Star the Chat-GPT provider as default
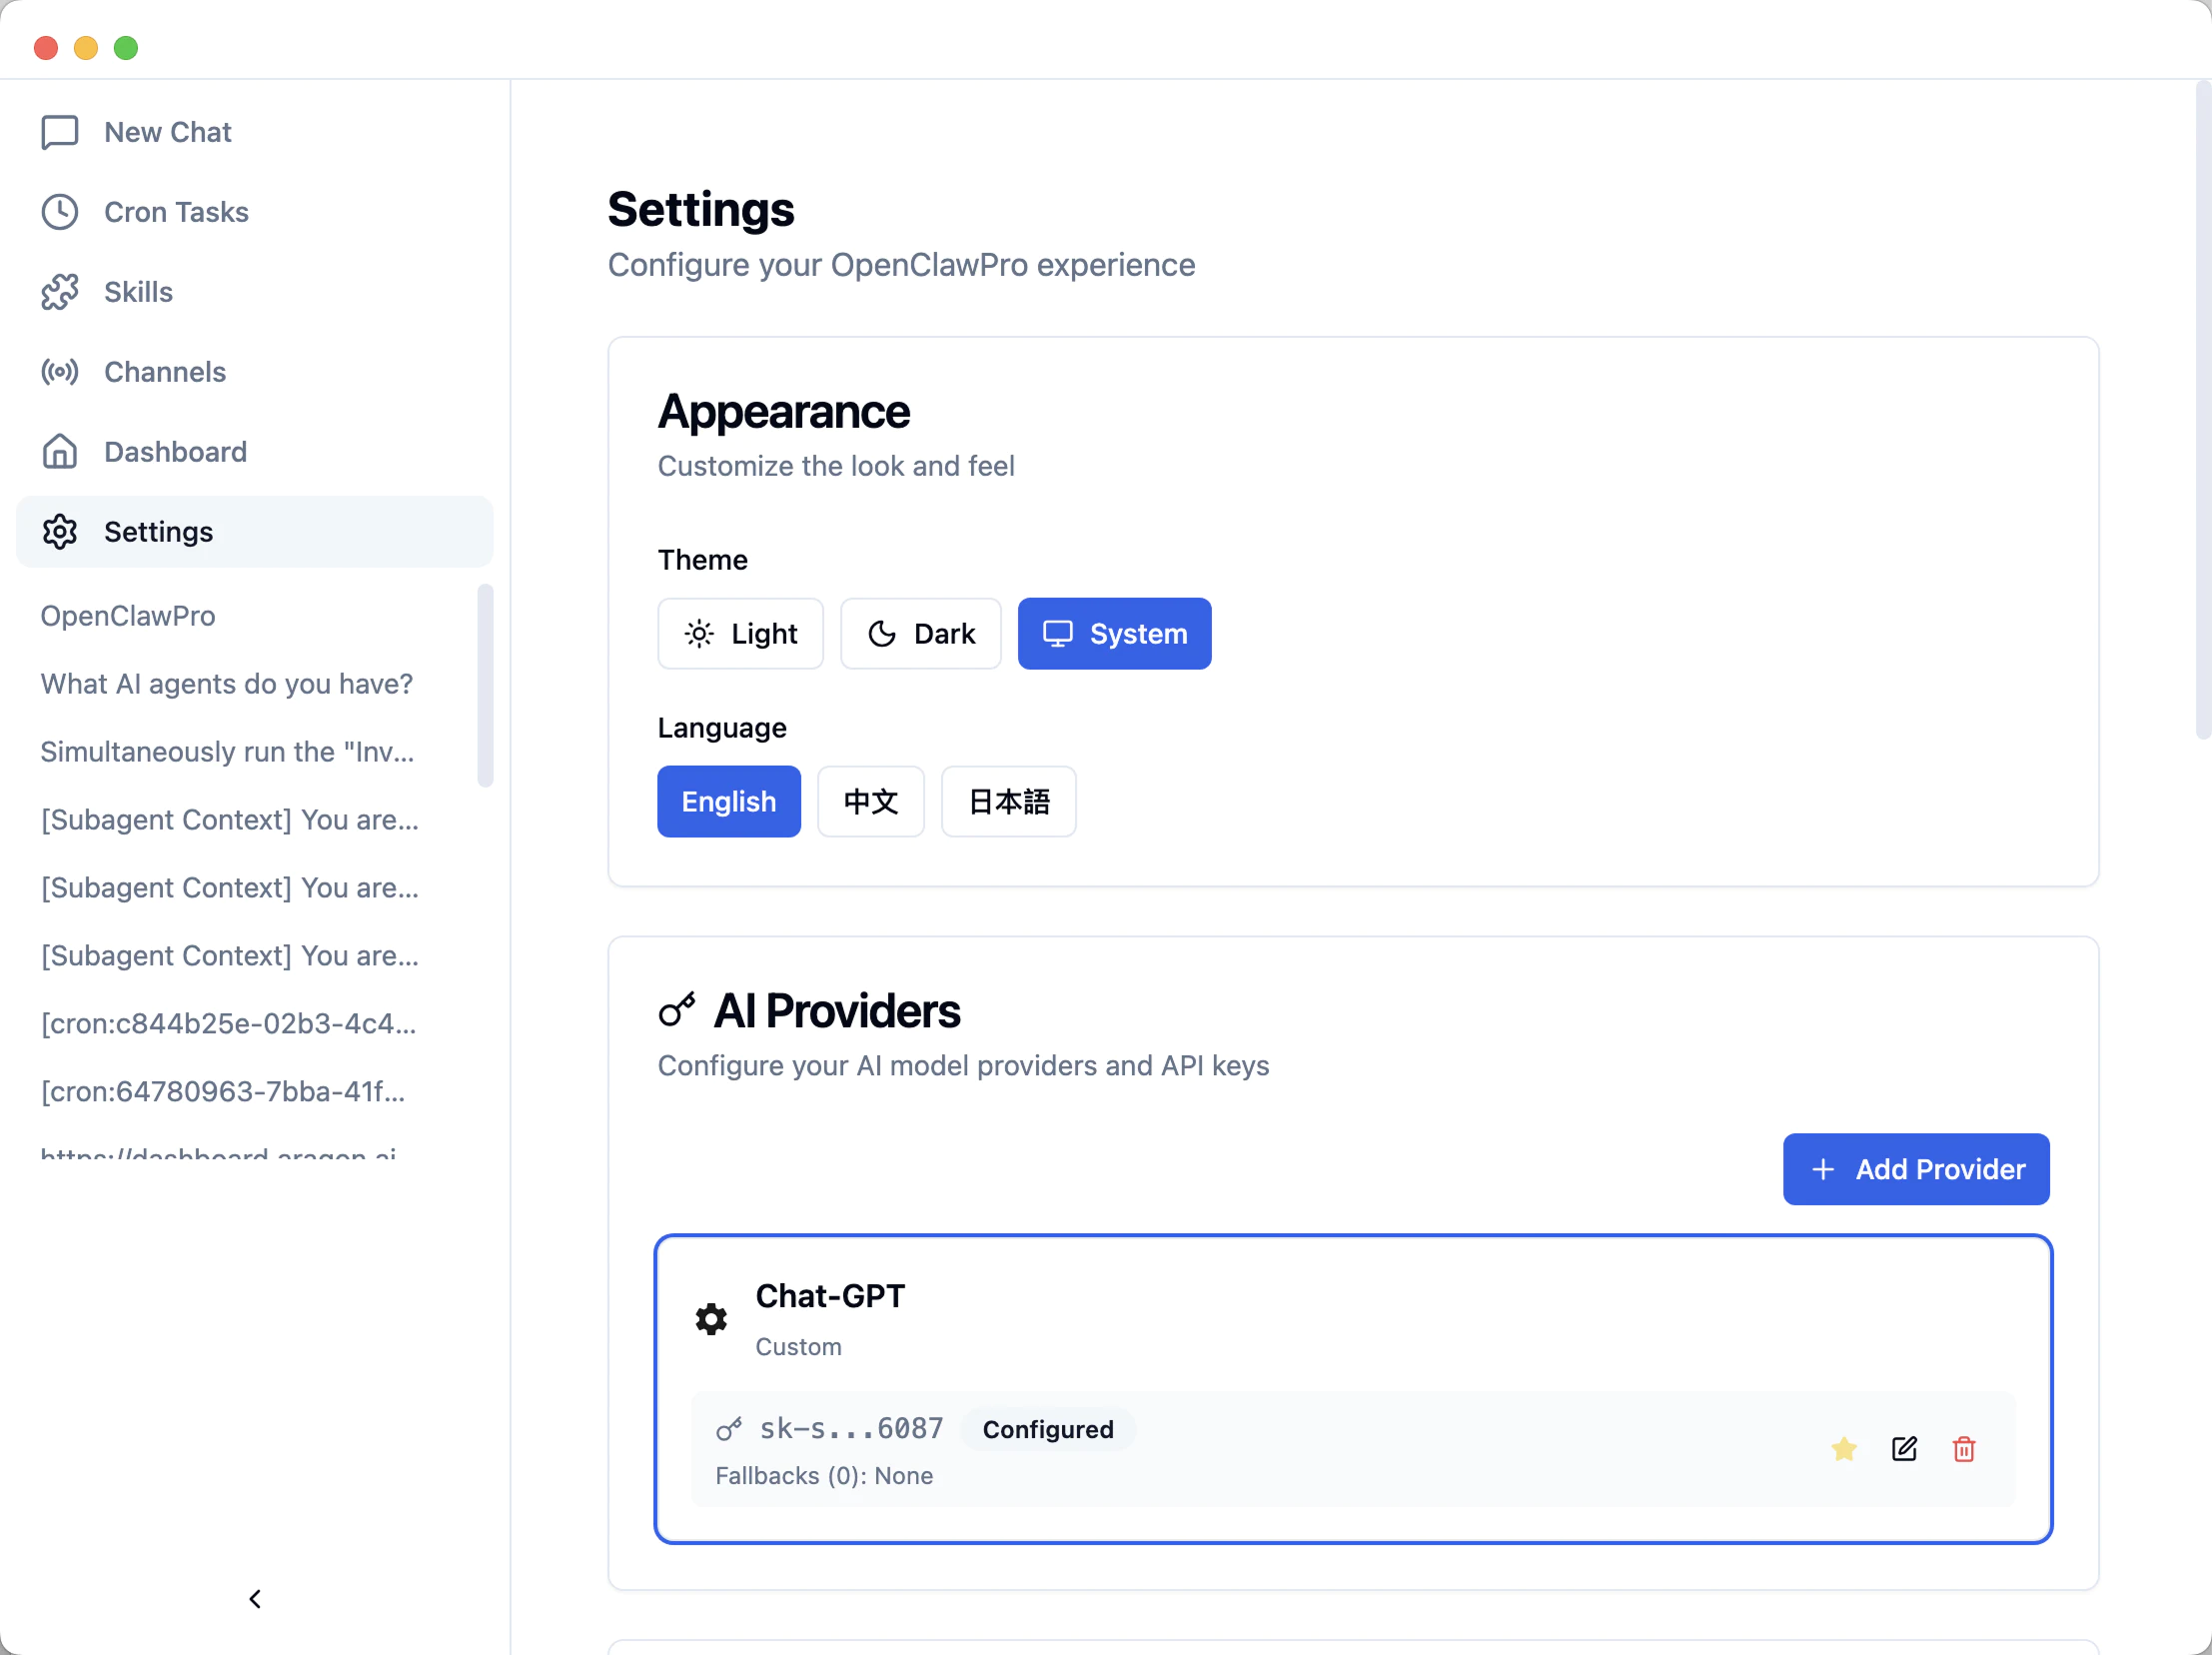2212x1655 pixels. (x=1845, y=1449)
